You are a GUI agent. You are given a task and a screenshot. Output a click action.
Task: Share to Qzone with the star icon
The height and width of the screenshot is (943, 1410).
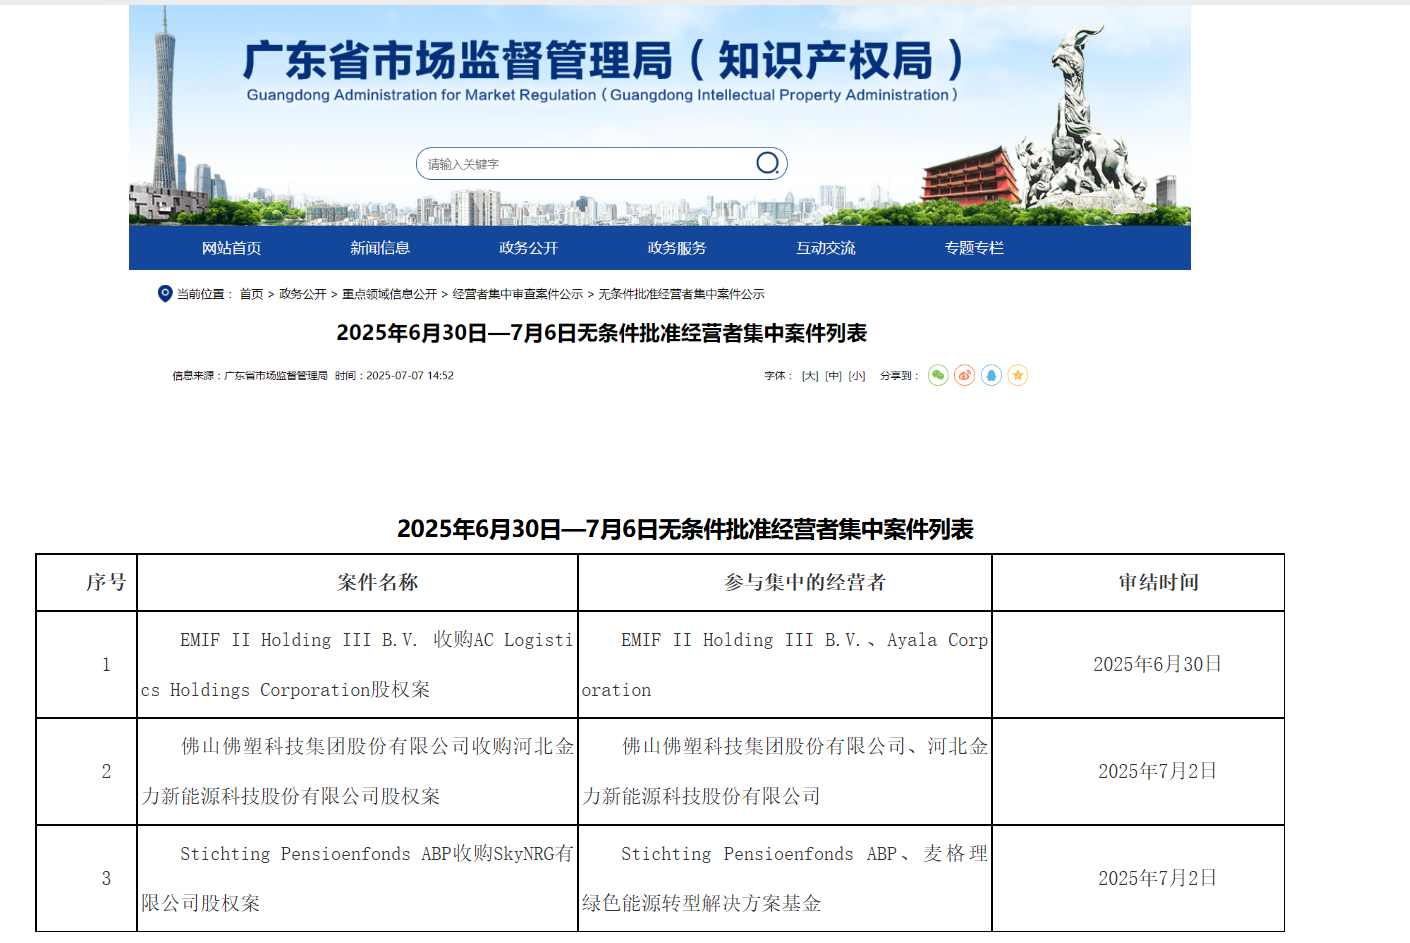pos(1018,375)
